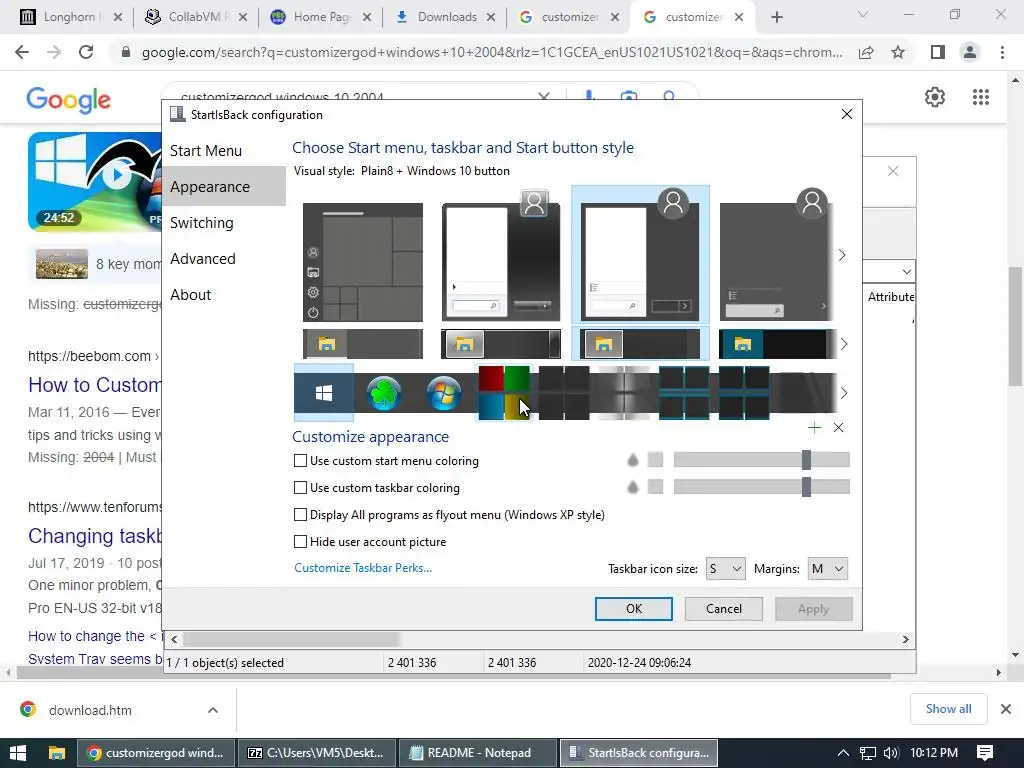Screen dimensions: 1024x768
Task: Share this page icon in address bar
Action: pos(866,52)
